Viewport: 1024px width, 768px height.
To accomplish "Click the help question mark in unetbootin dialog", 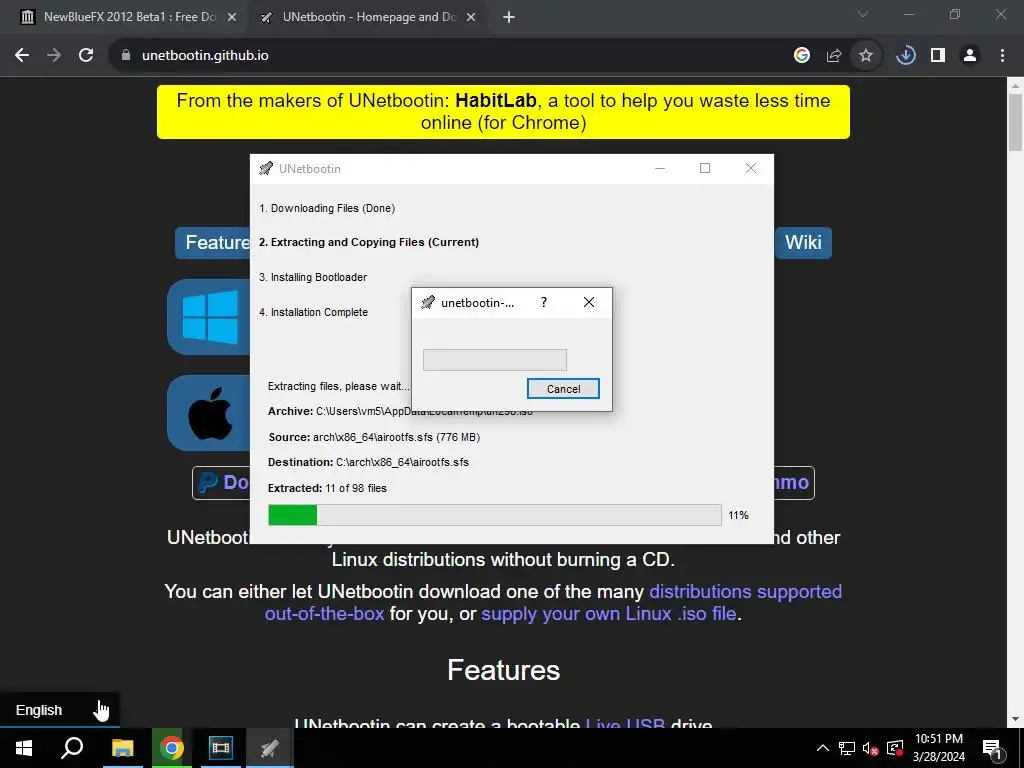I will pyautogui.click(x=543, y=302).
